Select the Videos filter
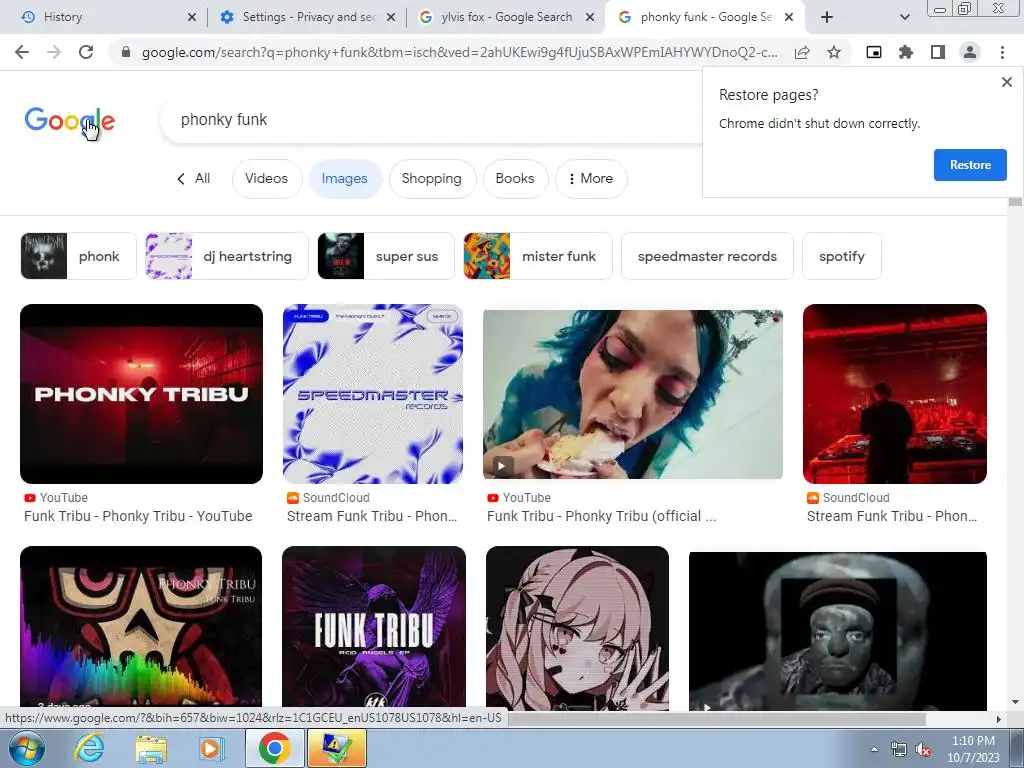 click(x=266, y=178)
